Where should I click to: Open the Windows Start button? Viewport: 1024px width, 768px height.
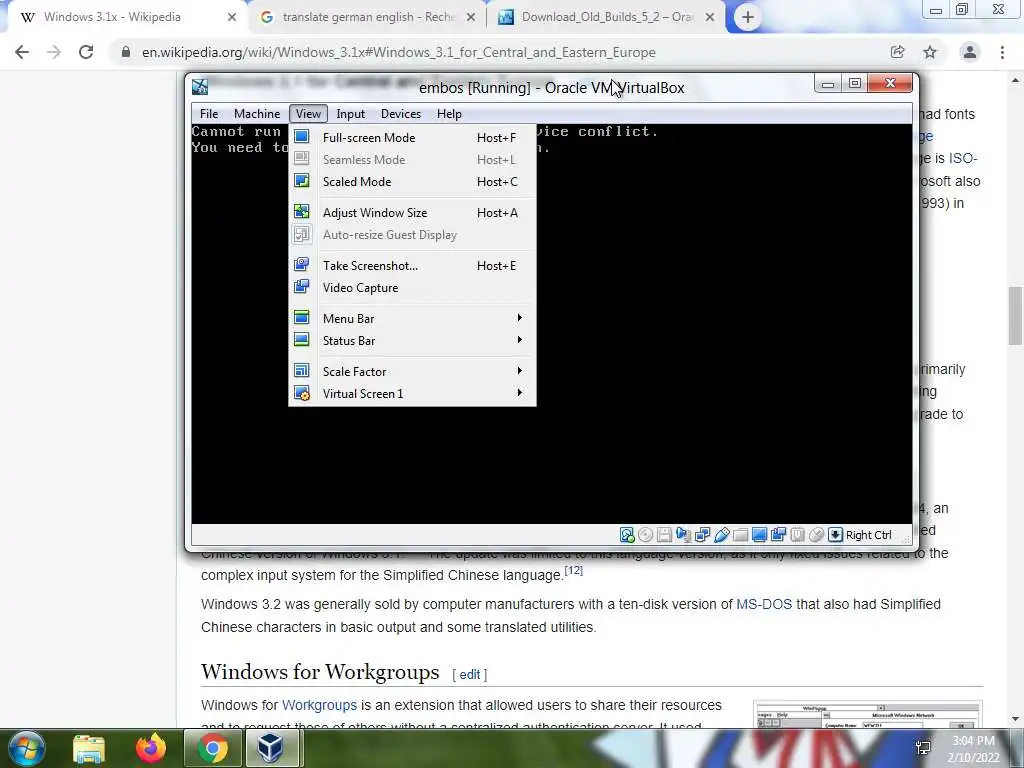click(26, 748)
